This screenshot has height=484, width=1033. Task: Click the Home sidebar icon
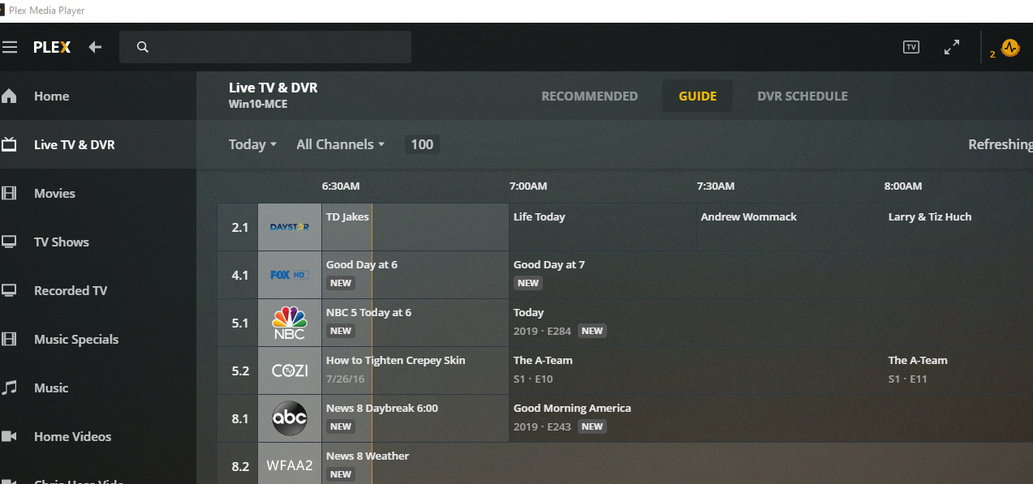point(9,96)
